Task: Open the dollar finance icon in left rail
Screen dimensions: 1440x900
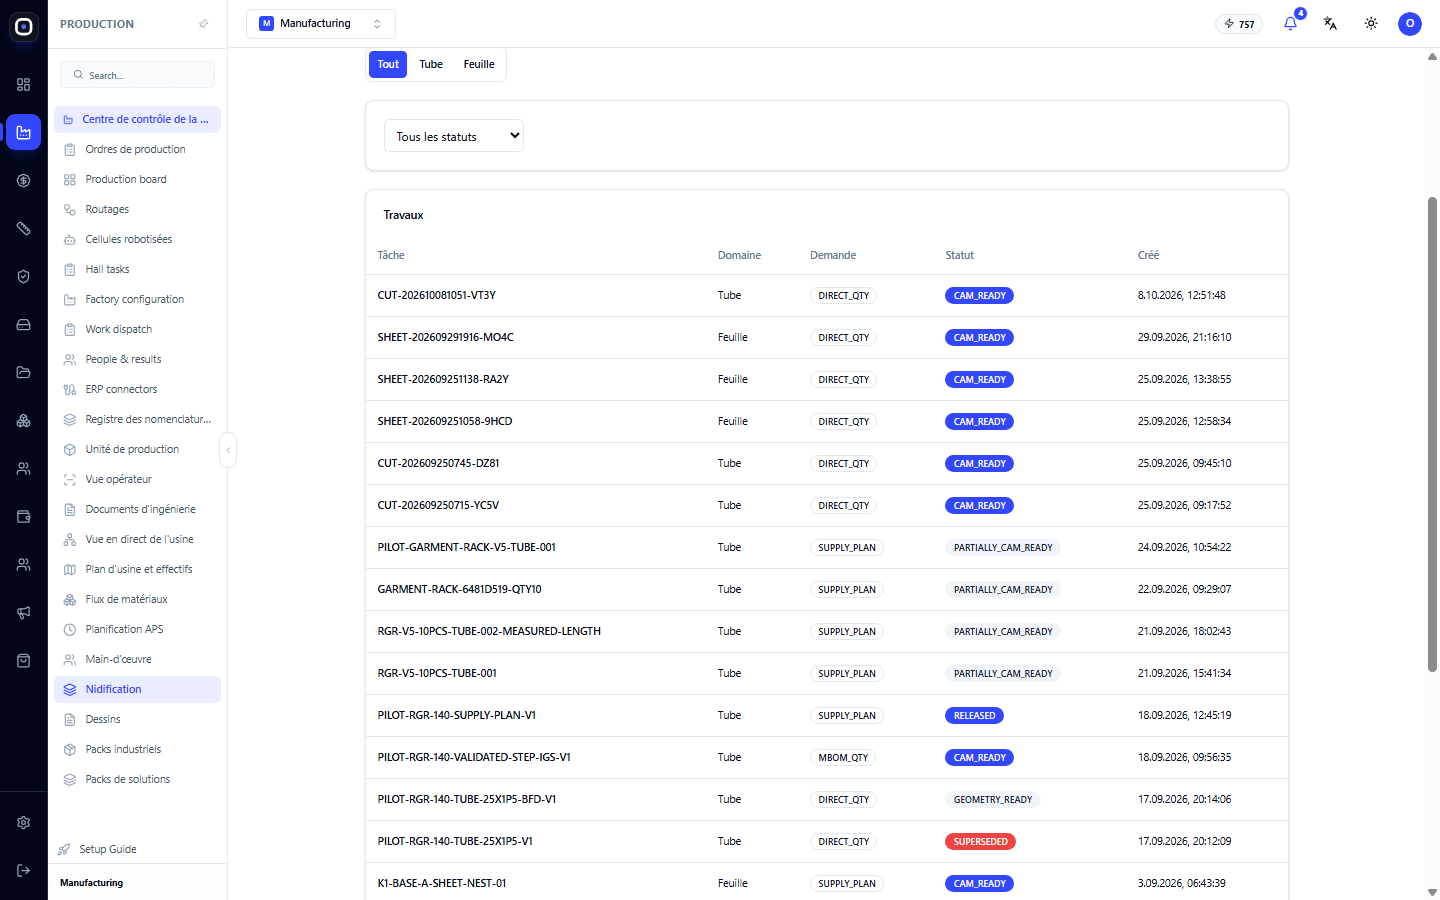Action: coord(24,181)
